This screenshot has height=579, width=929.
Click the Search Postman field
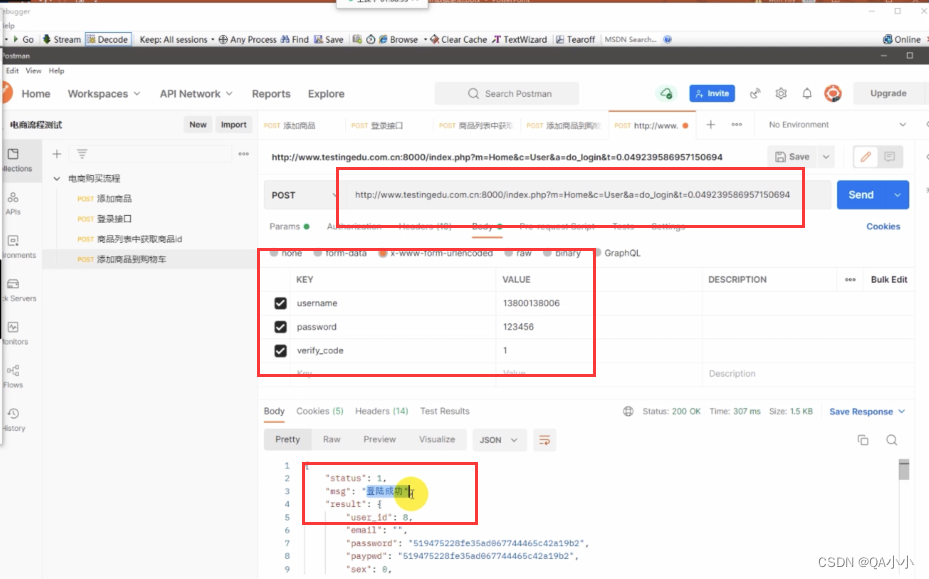[507, 94]
